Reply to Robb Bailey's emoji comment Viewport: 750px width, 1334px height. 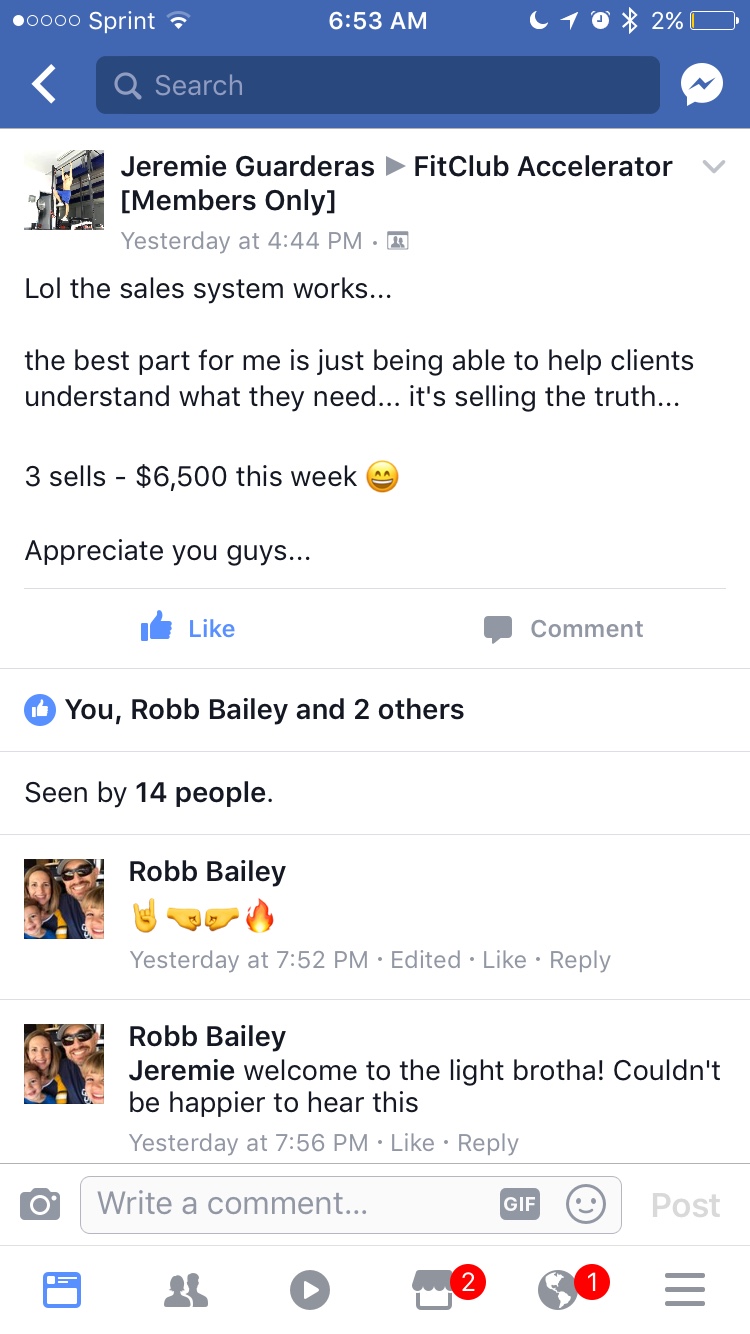580,960
